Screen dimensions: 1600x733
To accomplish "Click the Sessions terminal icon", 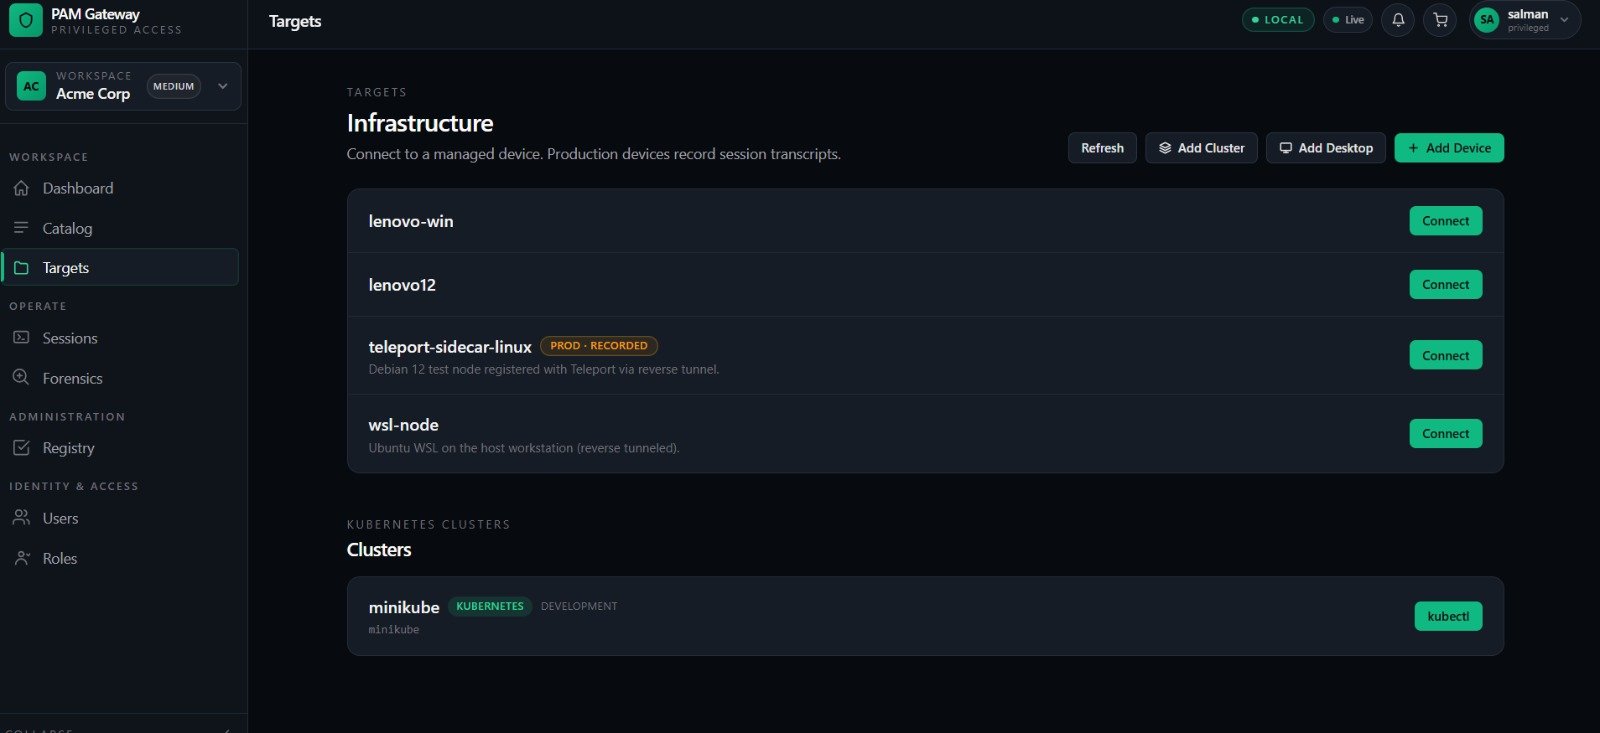I will point(21,338).
